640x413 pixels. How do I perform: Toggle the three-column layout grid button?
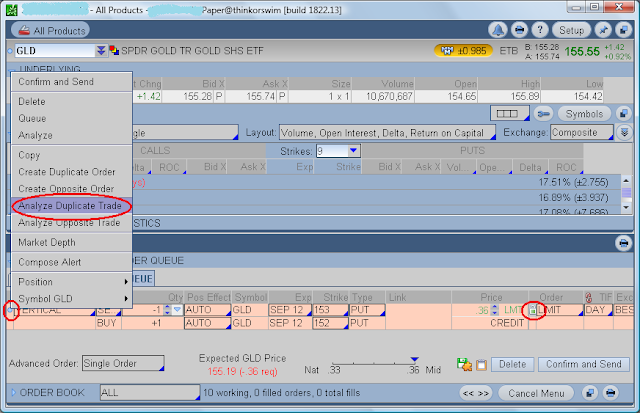tap(509, 113)
